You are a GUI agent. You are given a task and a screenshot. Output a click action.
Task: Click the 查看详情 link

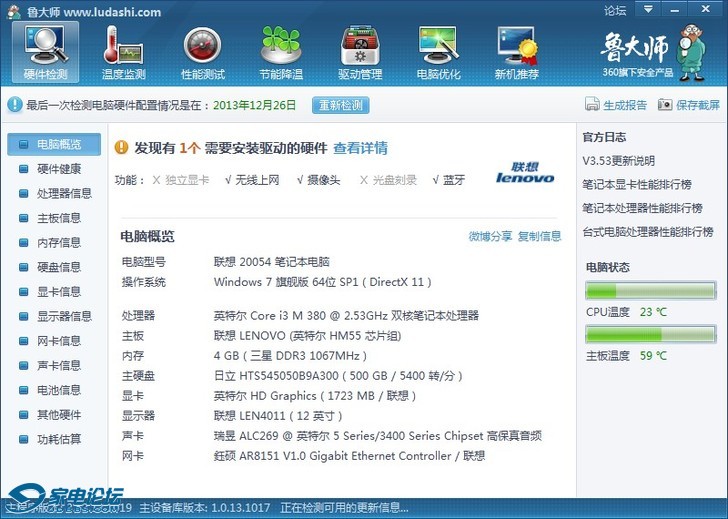point(360,148)
